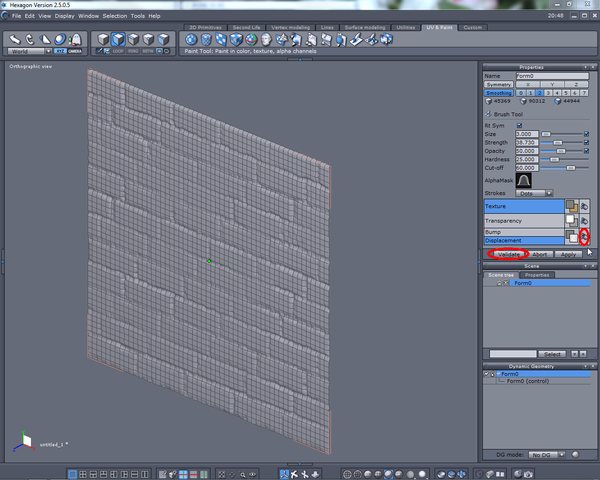Click the scale cone tool icon

point(45,39)
